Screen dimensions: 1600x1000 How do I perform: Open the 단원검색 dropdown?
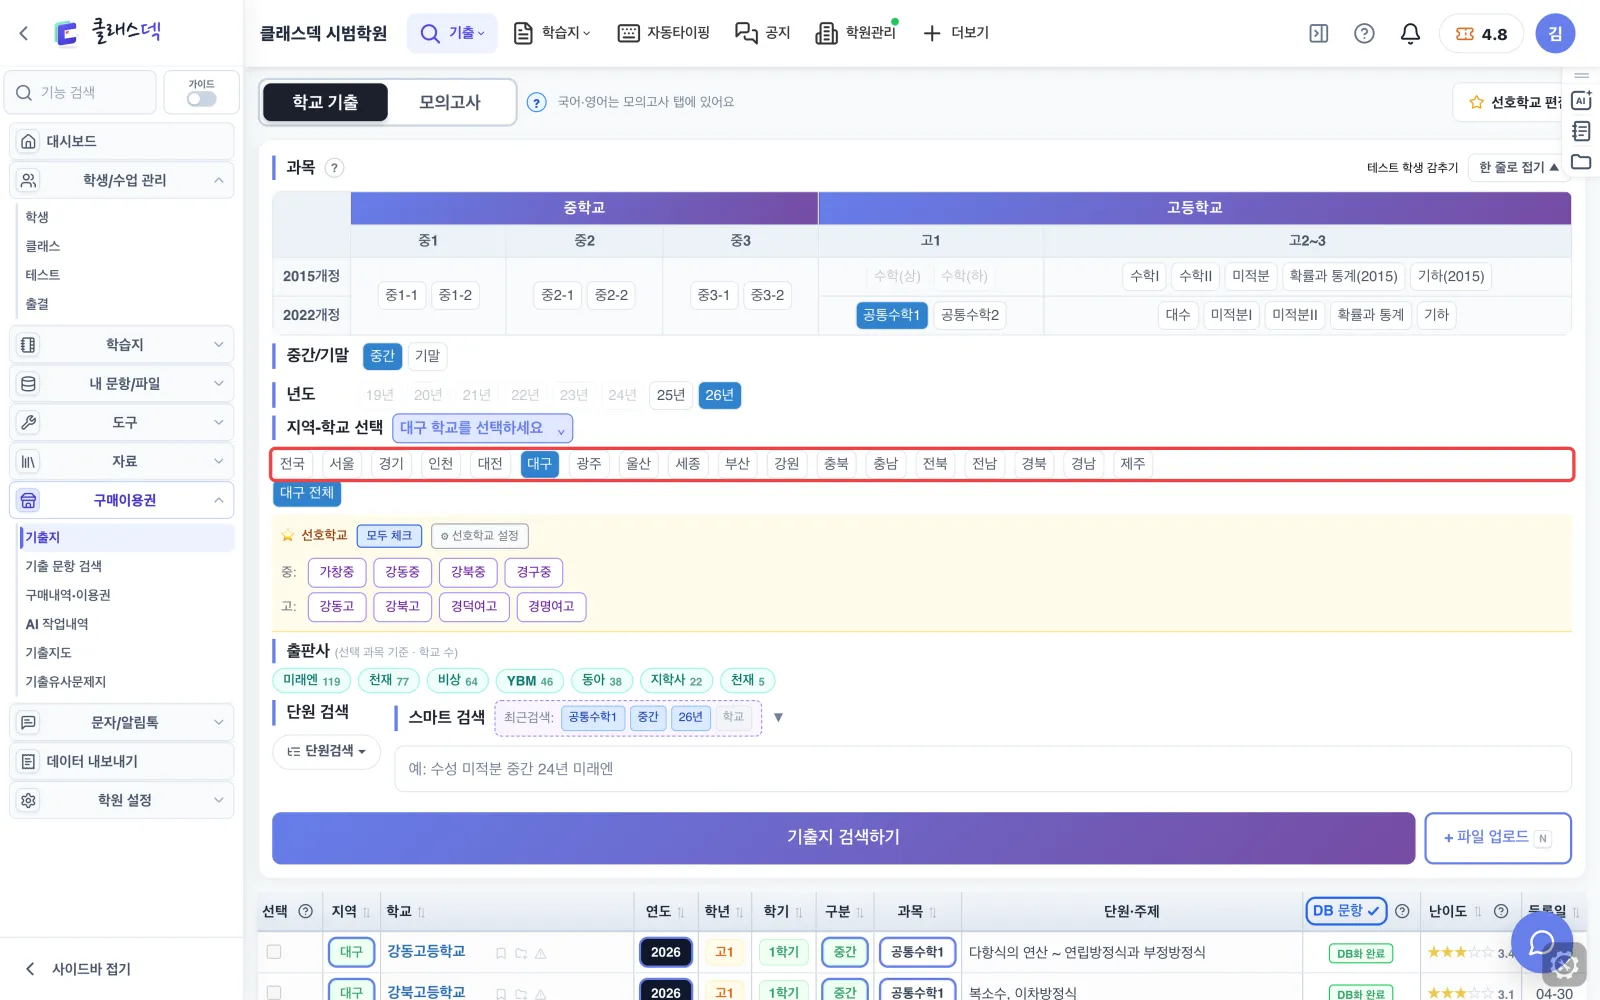(326, 751)
